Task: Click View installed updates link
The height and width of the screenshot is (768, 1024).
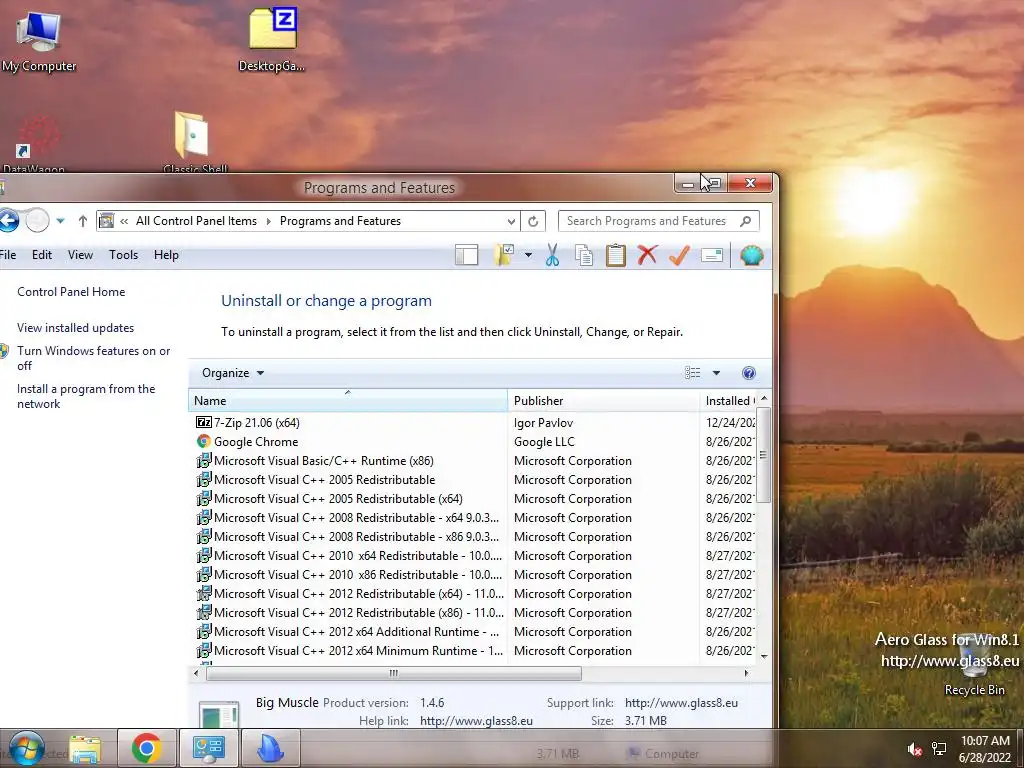Action: tap(76, 328)
